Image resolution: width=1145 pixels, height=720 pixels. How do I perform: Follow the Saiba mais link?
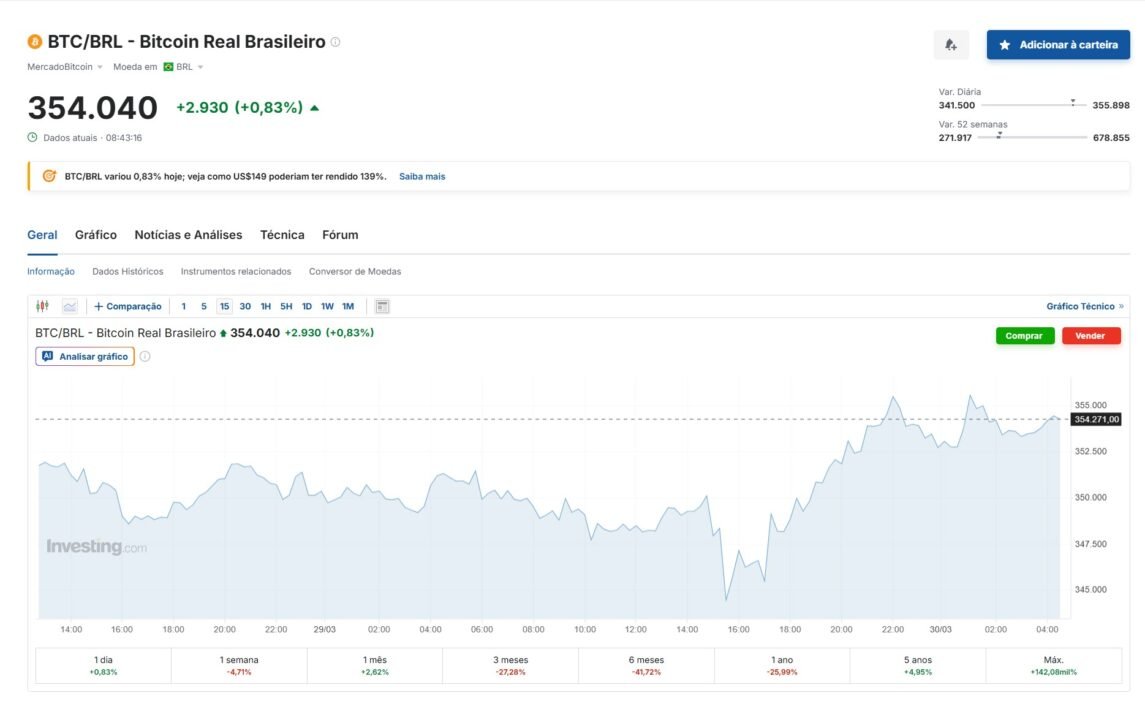point(422,176)
